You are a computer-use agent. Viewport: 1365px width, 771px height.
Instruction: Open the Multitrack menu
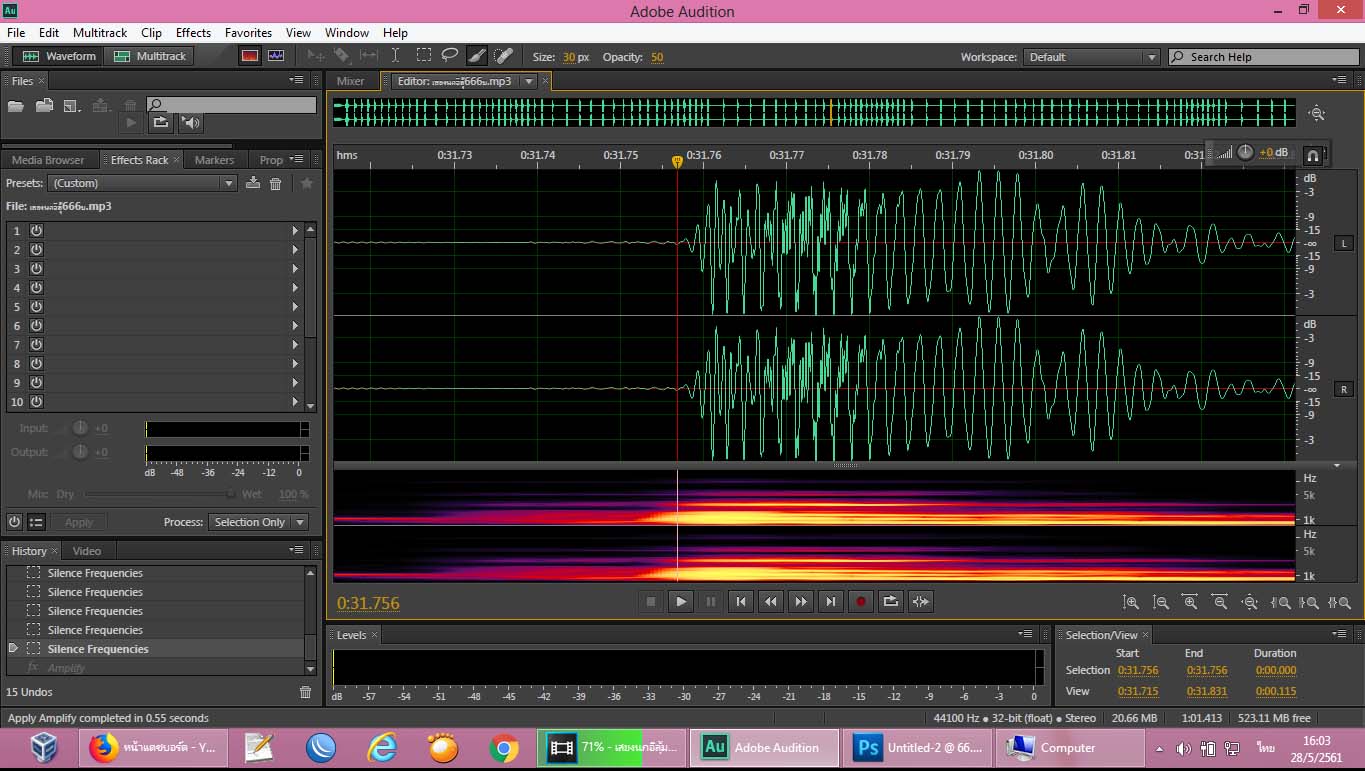(x=100, y=33)
